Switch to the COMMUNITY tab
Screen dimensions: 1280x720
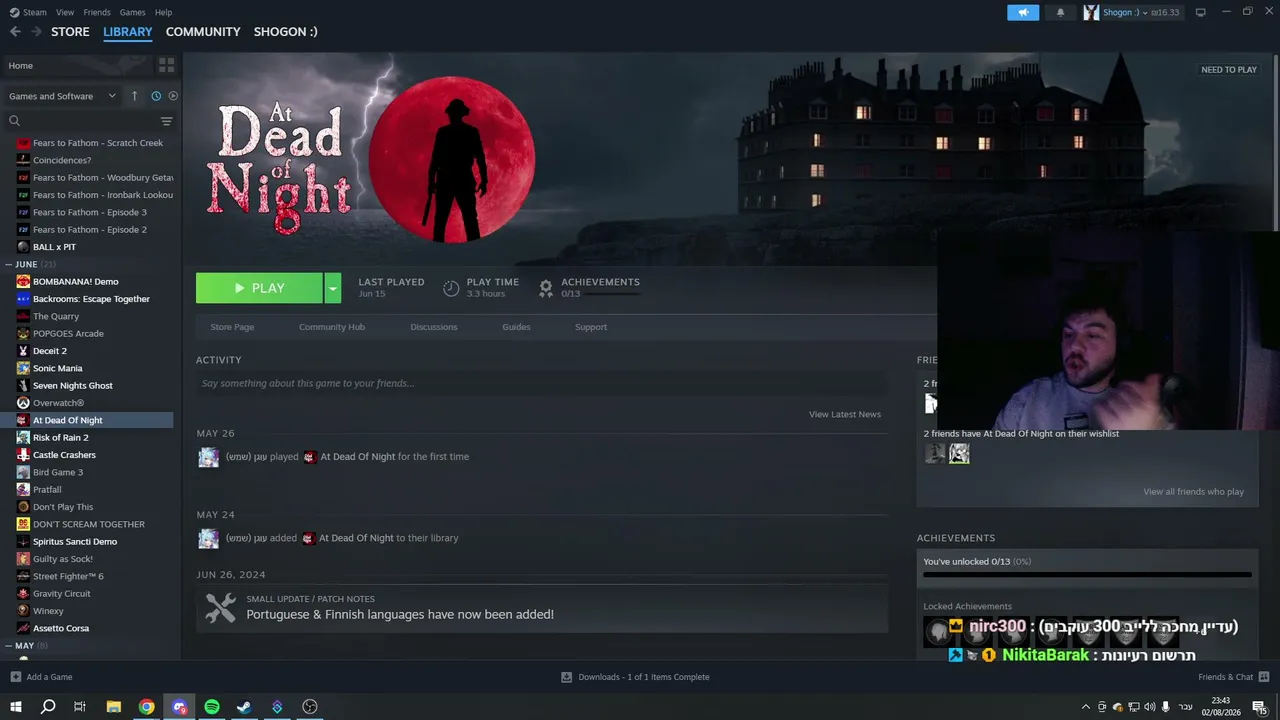point(203,32)
